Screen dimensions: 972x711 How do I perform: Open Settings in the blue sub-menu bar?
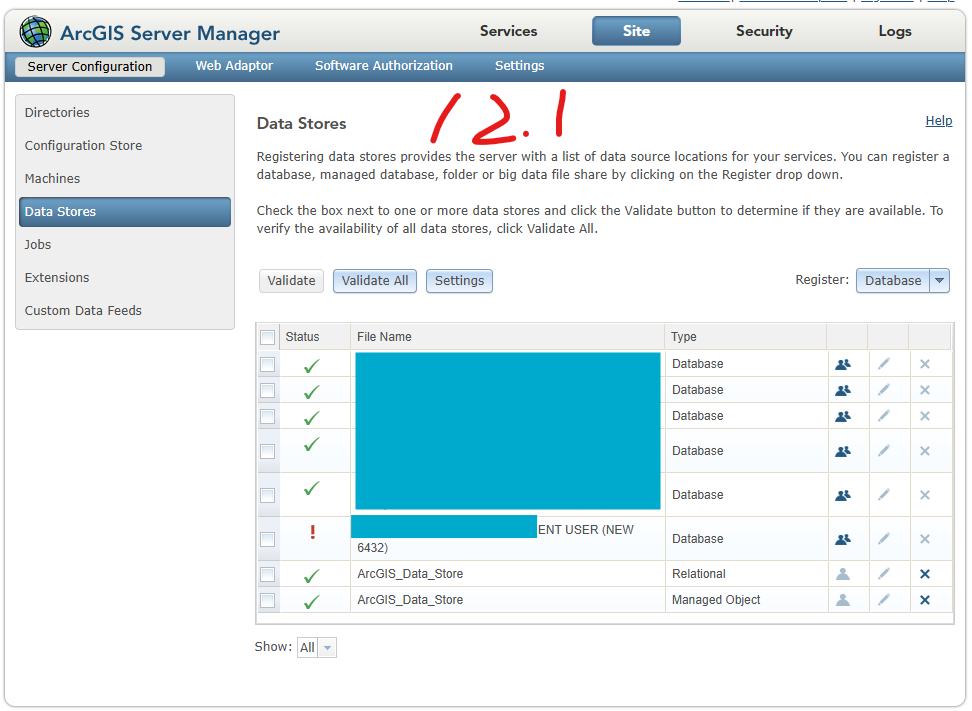tap(519, 66)
